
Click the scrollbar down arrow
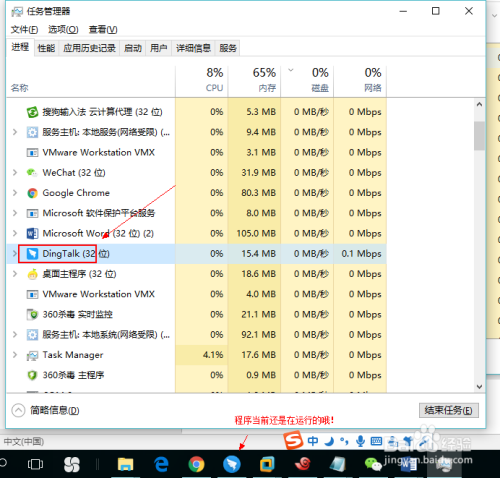[480, 387]
